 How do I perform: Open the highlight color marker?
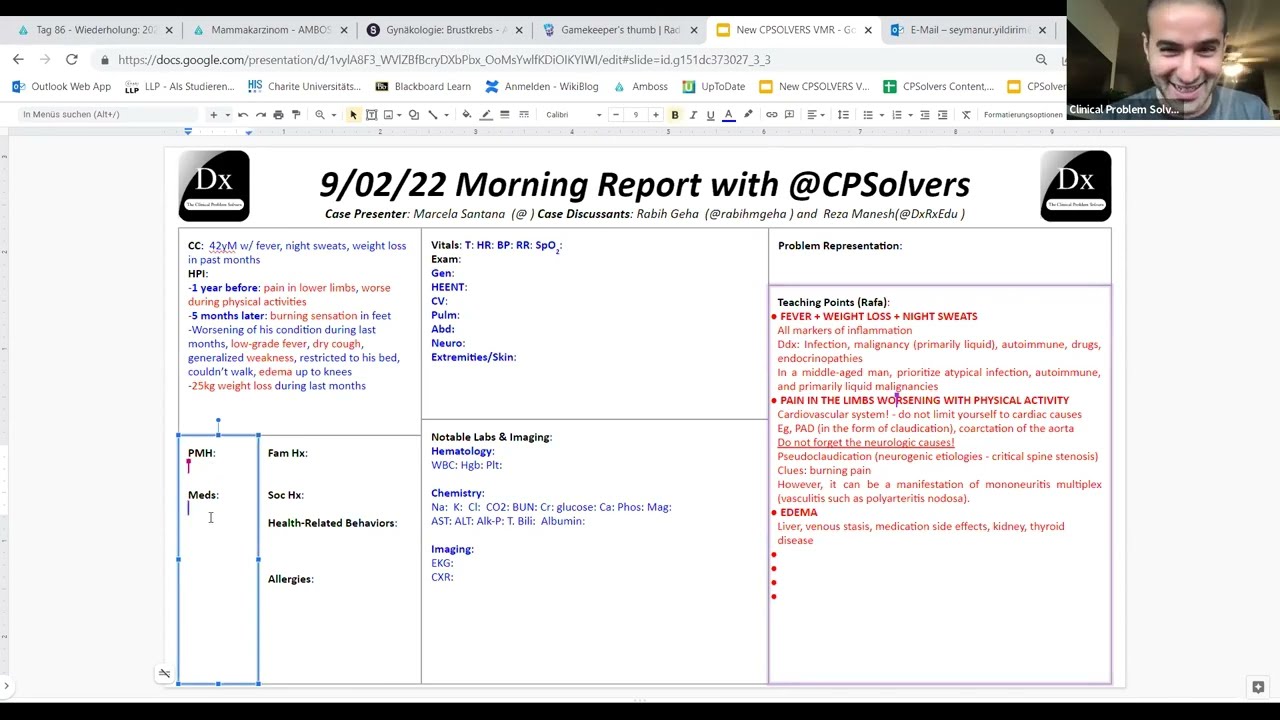coord(748,115)
